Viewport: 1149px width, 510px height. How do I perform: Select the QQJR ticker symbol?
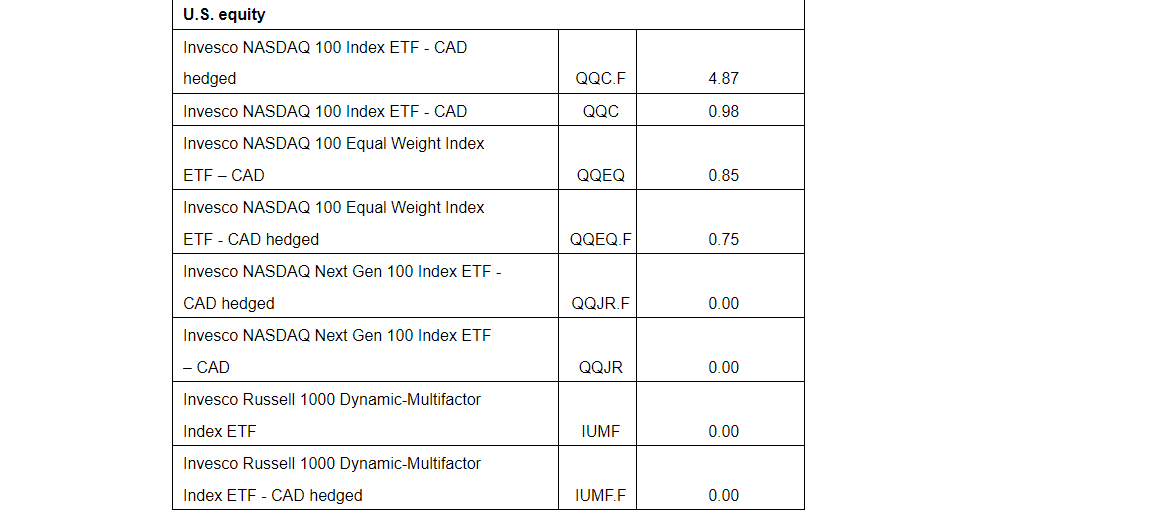(x=601, y=367)
